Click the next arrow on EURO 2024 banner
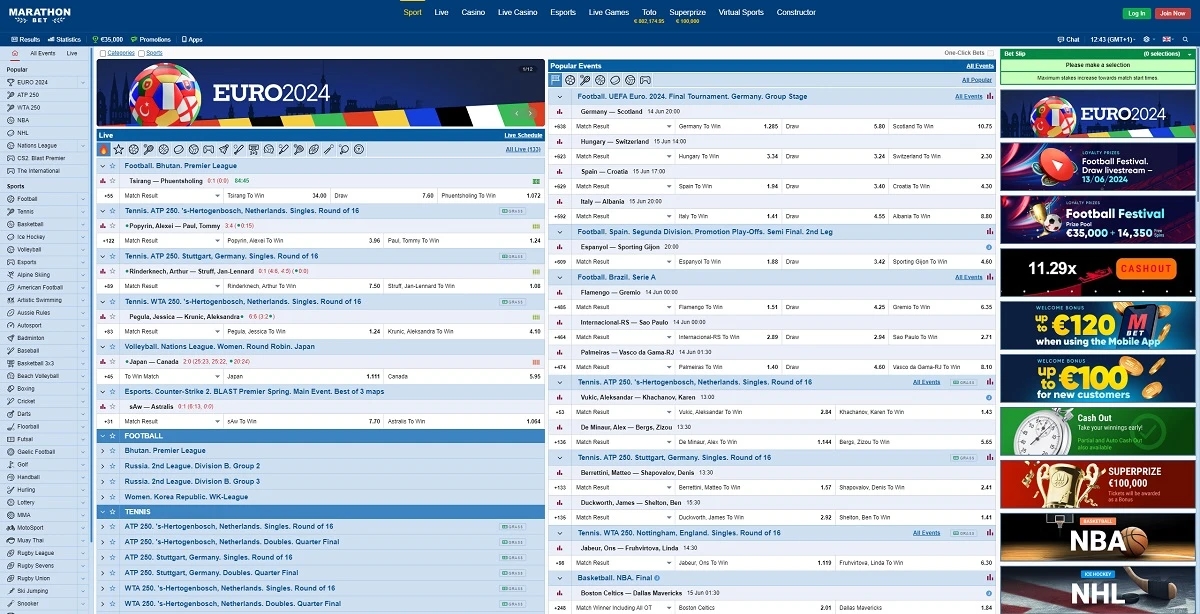Viewport: 1200px width, 614px height. 530,113
